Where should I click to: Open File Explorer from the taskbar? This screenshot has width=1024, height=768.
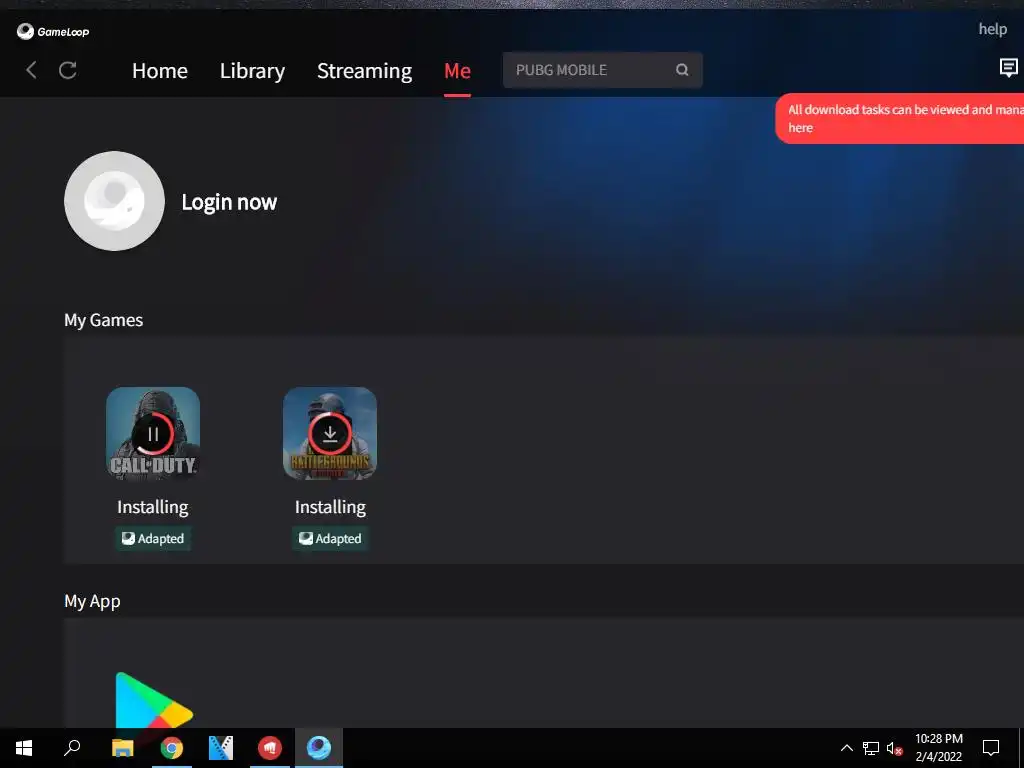coord(122,748)
